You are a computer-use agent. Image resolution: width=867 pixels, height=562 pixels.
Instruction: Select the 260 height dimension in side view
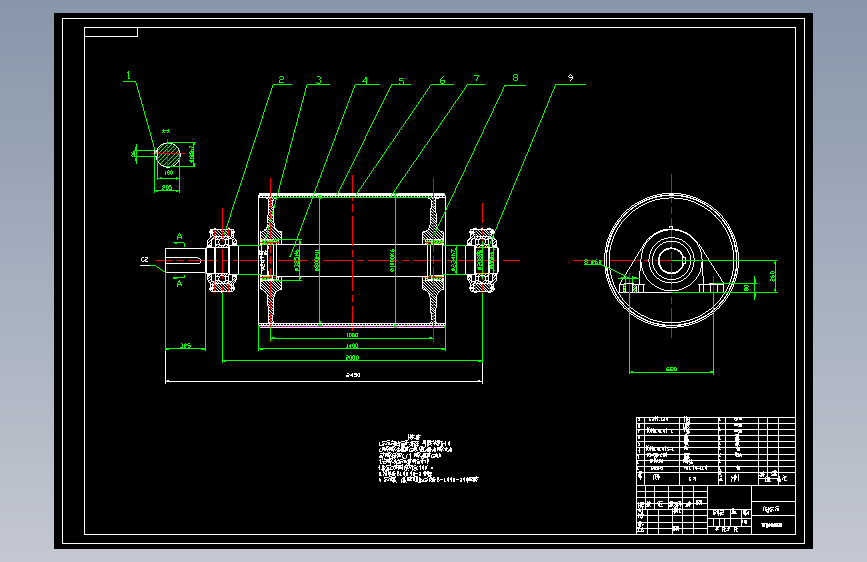tap(773, 275)
